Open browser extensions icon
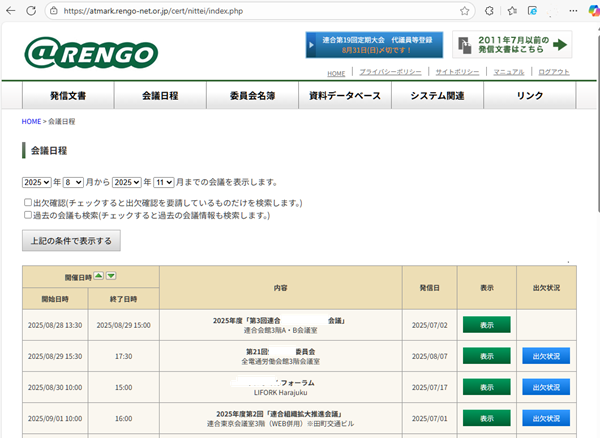Image resolution: width=600 pixels, height=438 pixels. pos(489,11)
